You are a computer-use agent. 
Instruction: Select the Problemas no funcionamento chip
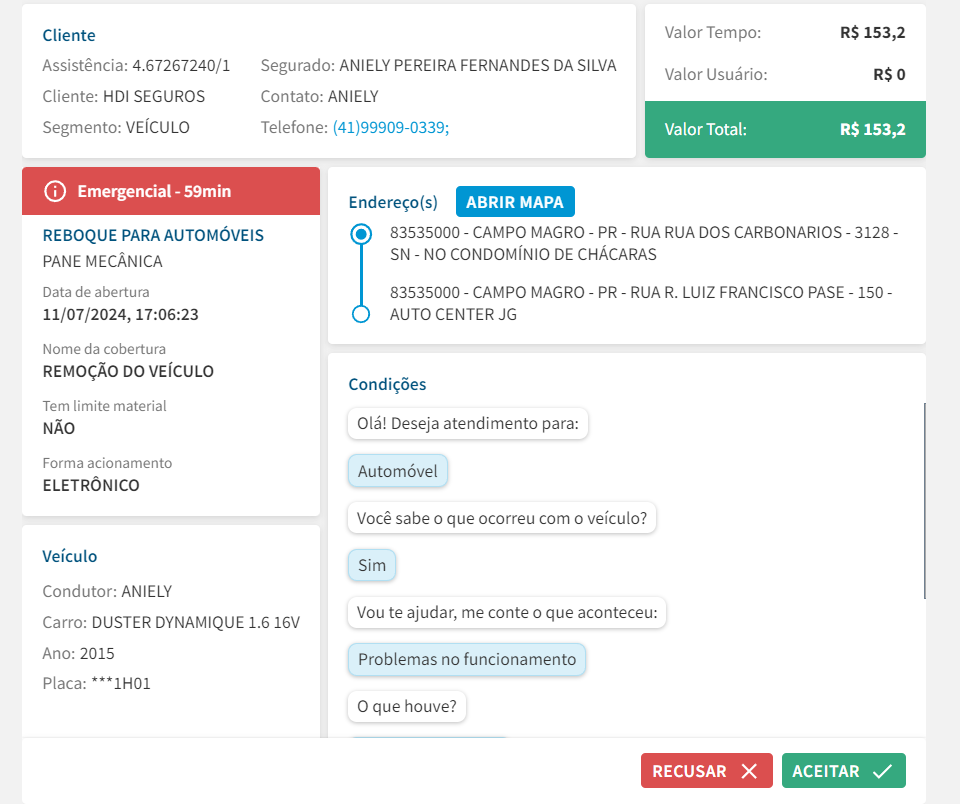467,659
